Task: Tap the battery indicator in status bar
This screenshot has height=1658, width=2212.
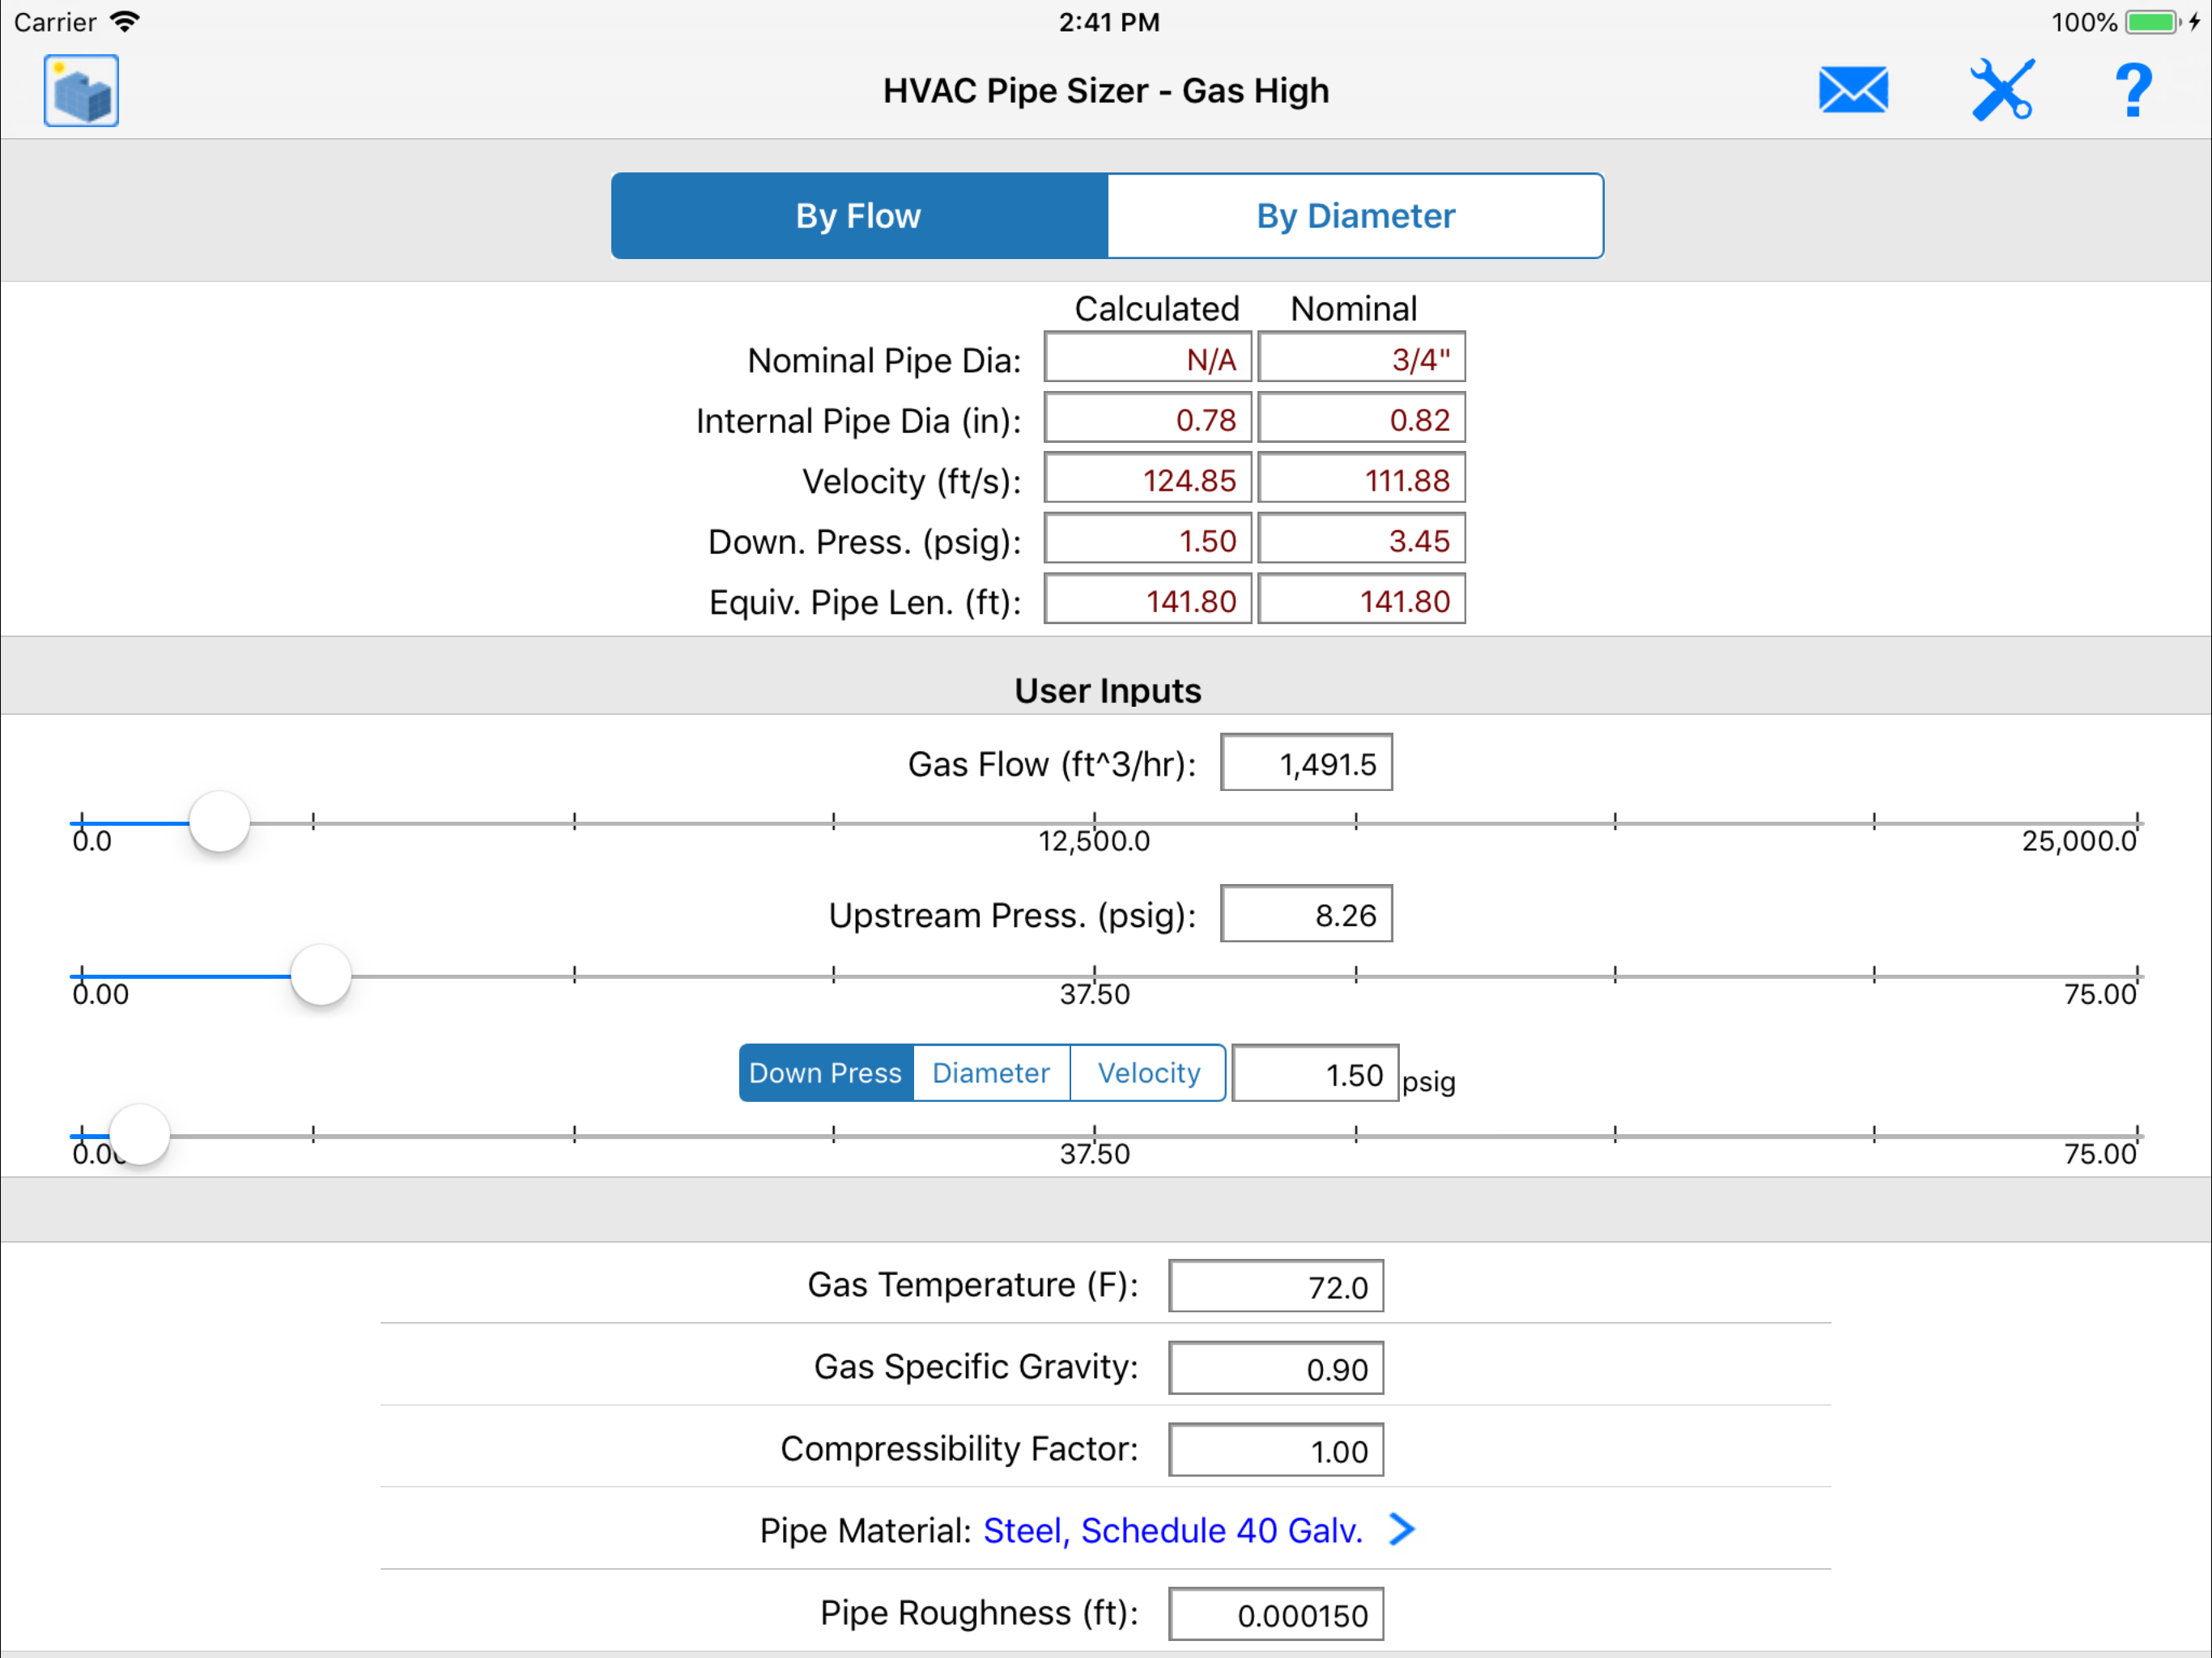Action: (2151, 22)
